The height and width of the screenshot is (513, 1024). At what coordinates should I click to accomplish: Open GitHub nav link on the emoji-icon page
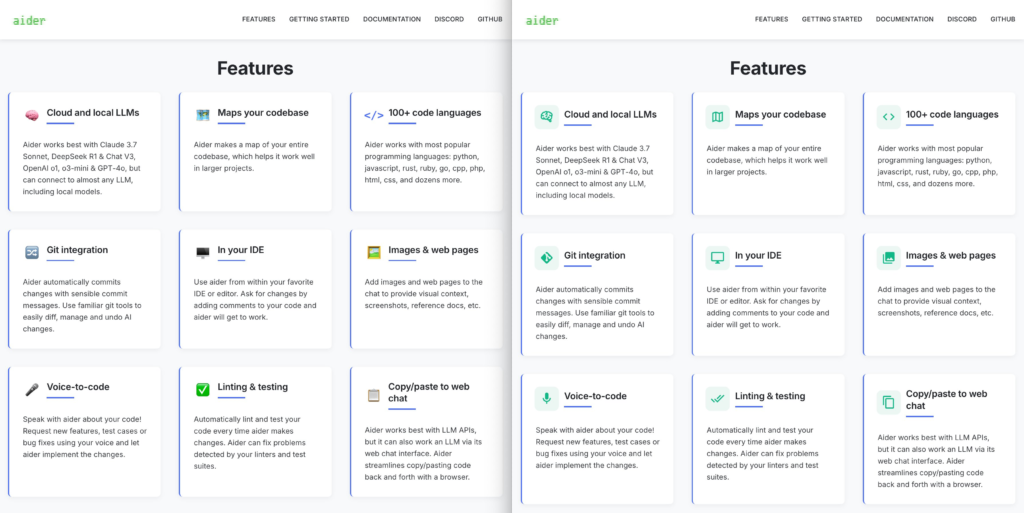click(490, 20)
